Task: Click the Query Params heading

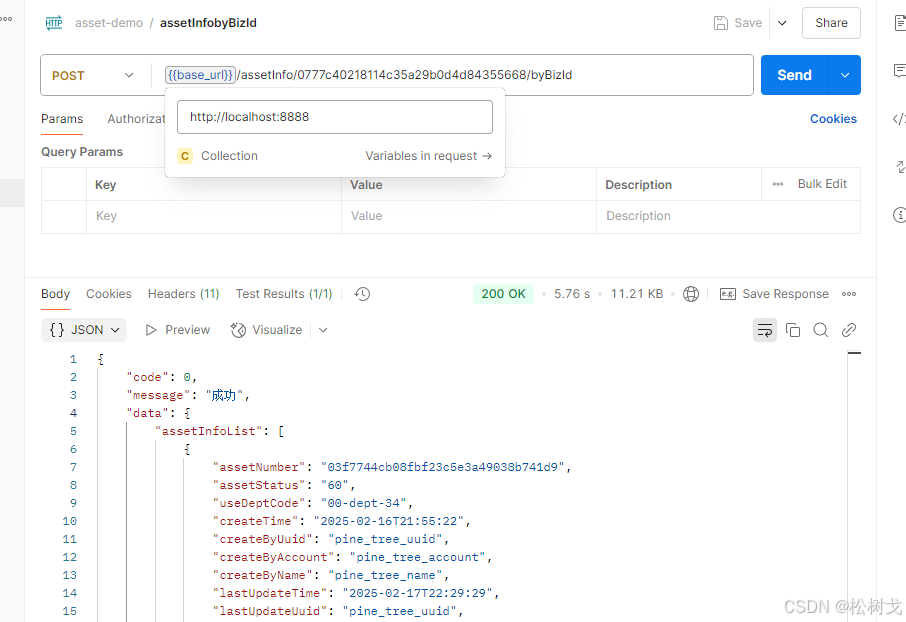Action: pyautogui.click(x=82, y=152)
